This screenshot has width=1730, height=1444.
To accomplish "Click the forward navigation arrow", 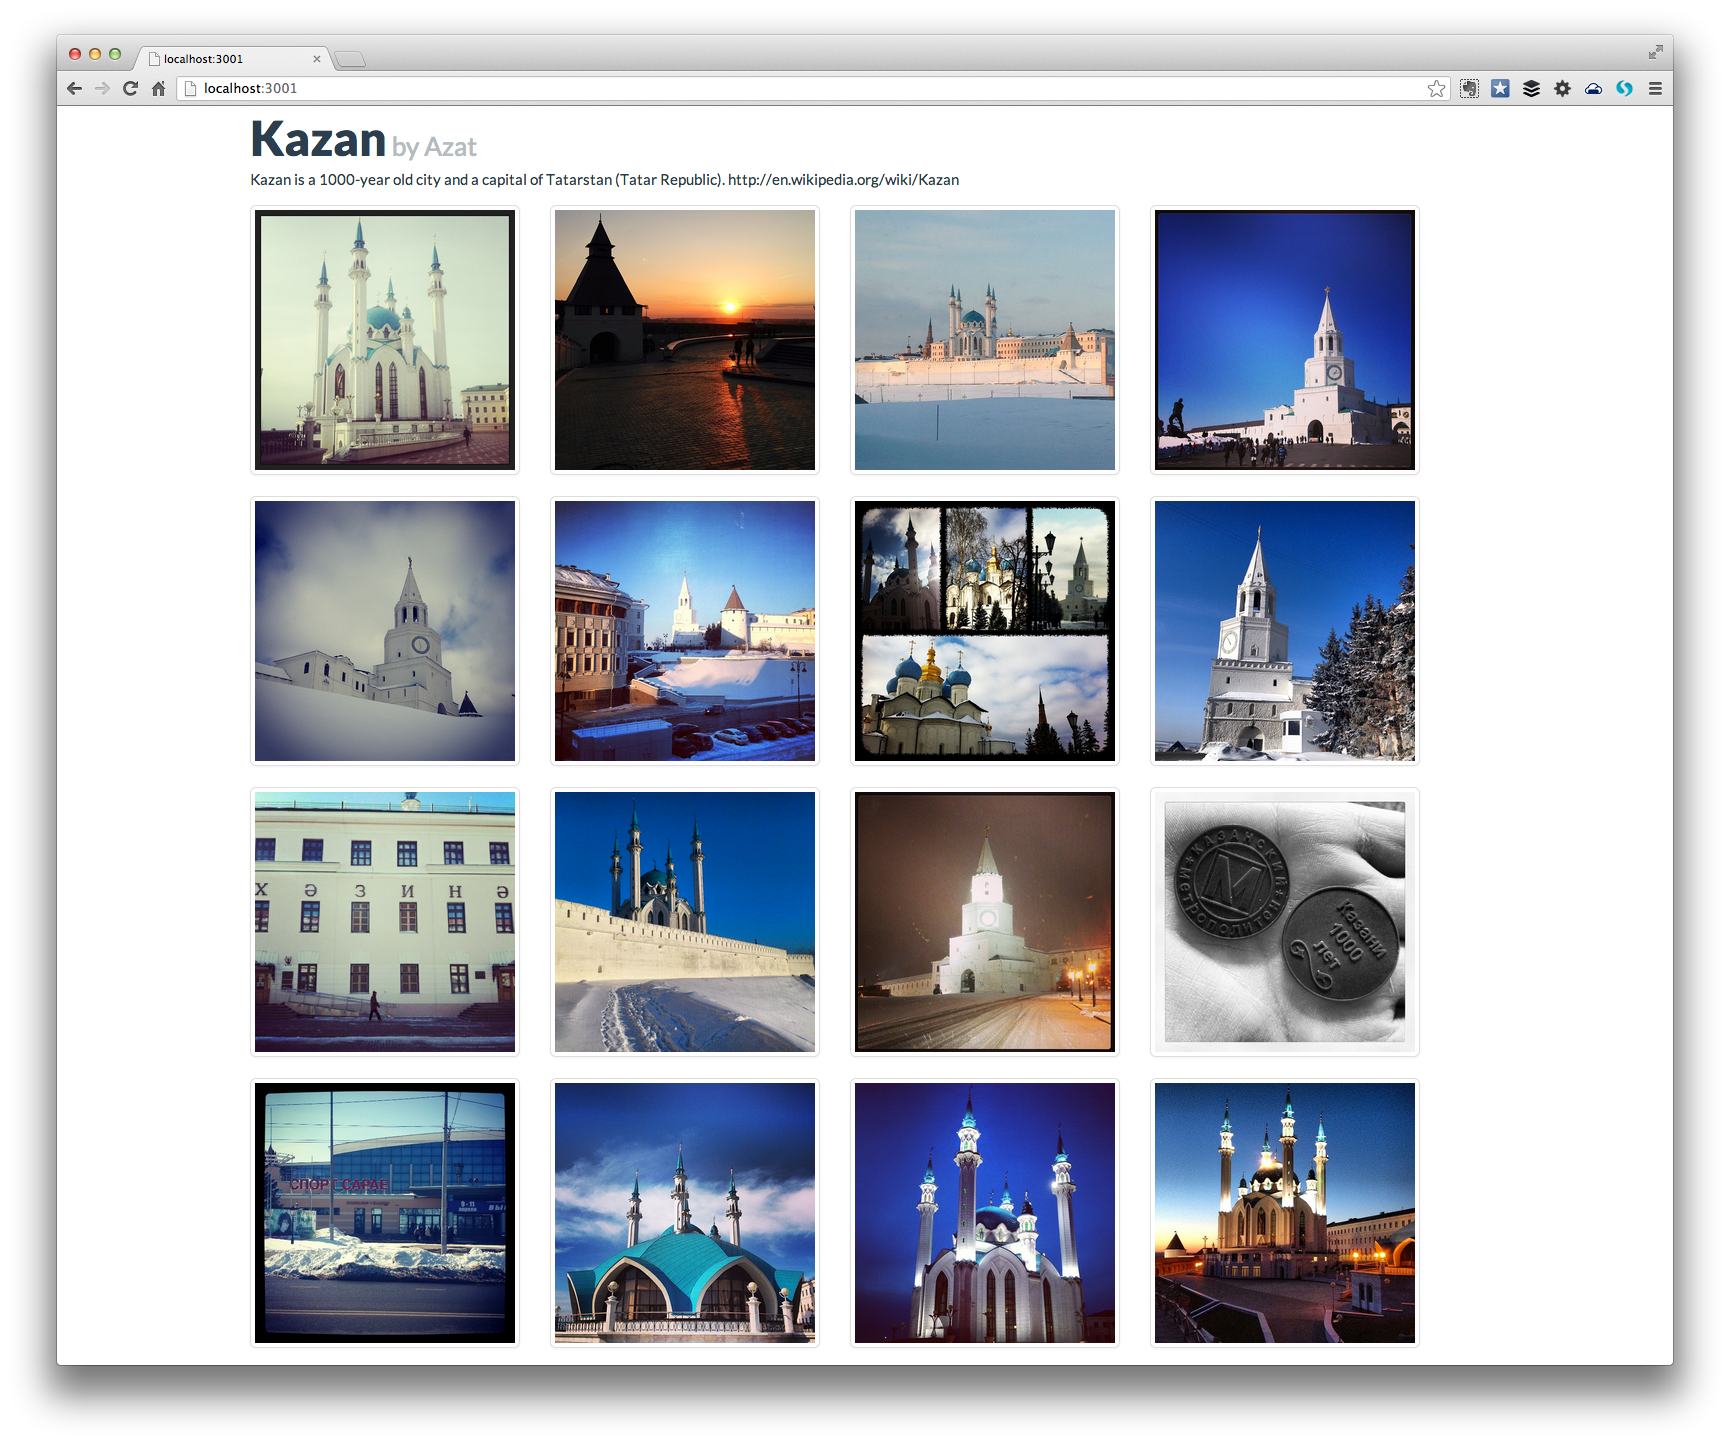I will (103, 88).
